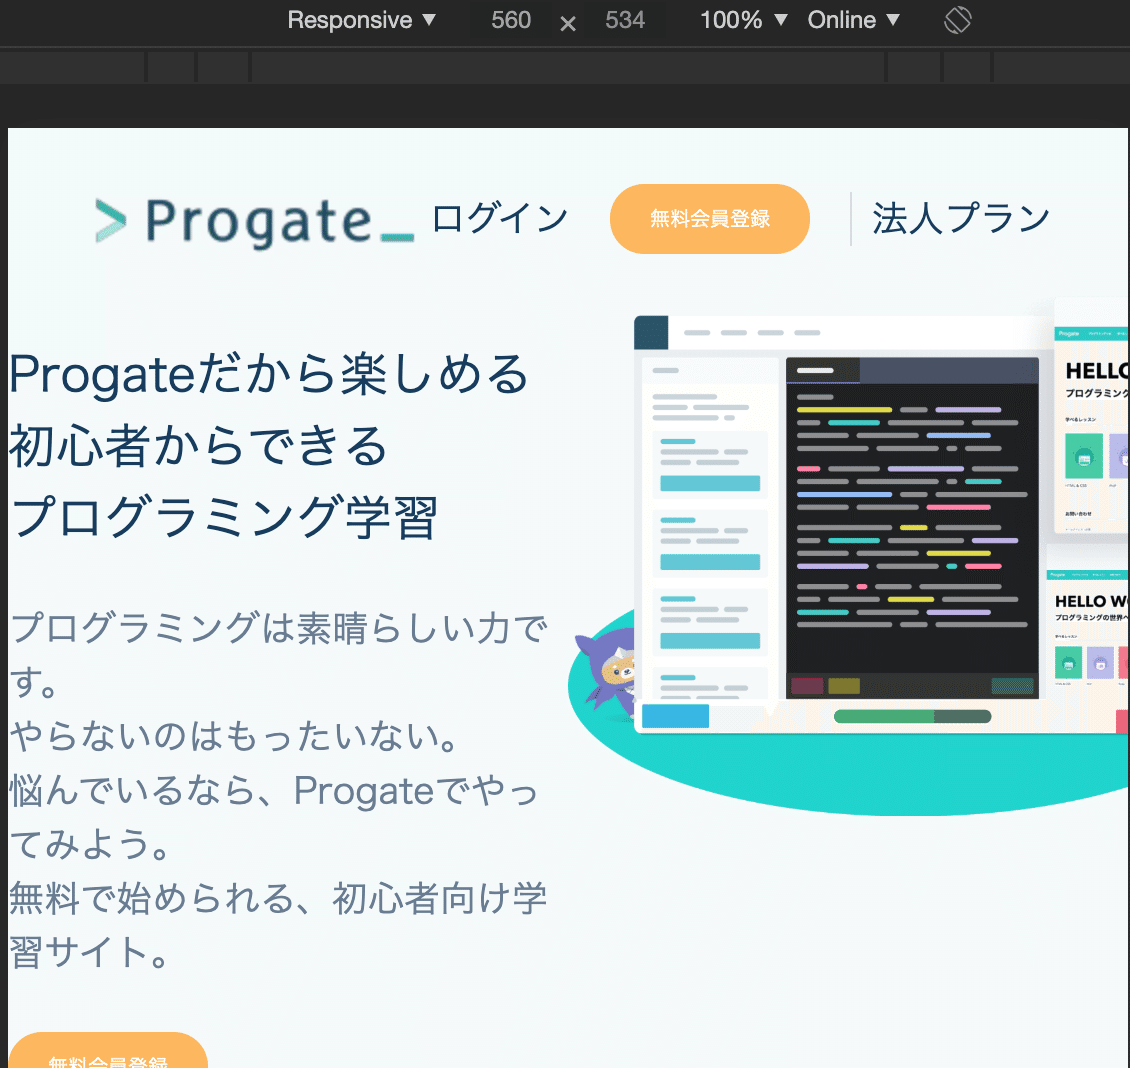1130x1068 pixels.
Task: Click the rotate device icon
Action: (x=957, y=20)
